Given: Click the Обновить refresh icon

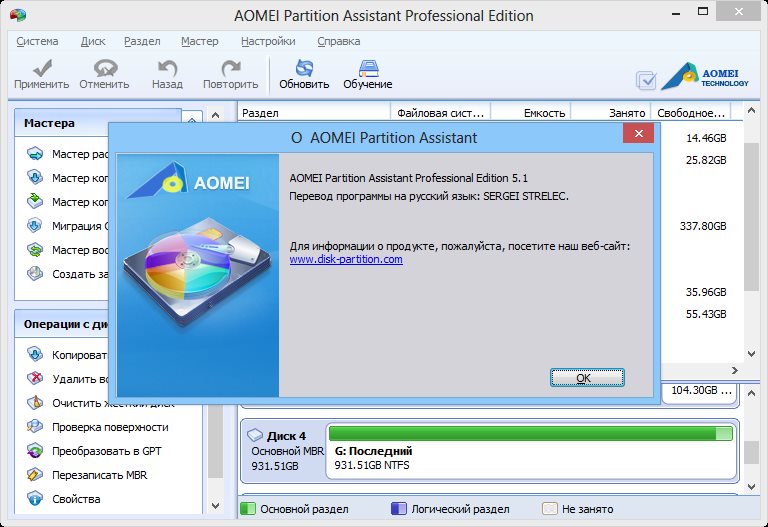Looking at the screenshot, I should [304, 69].
